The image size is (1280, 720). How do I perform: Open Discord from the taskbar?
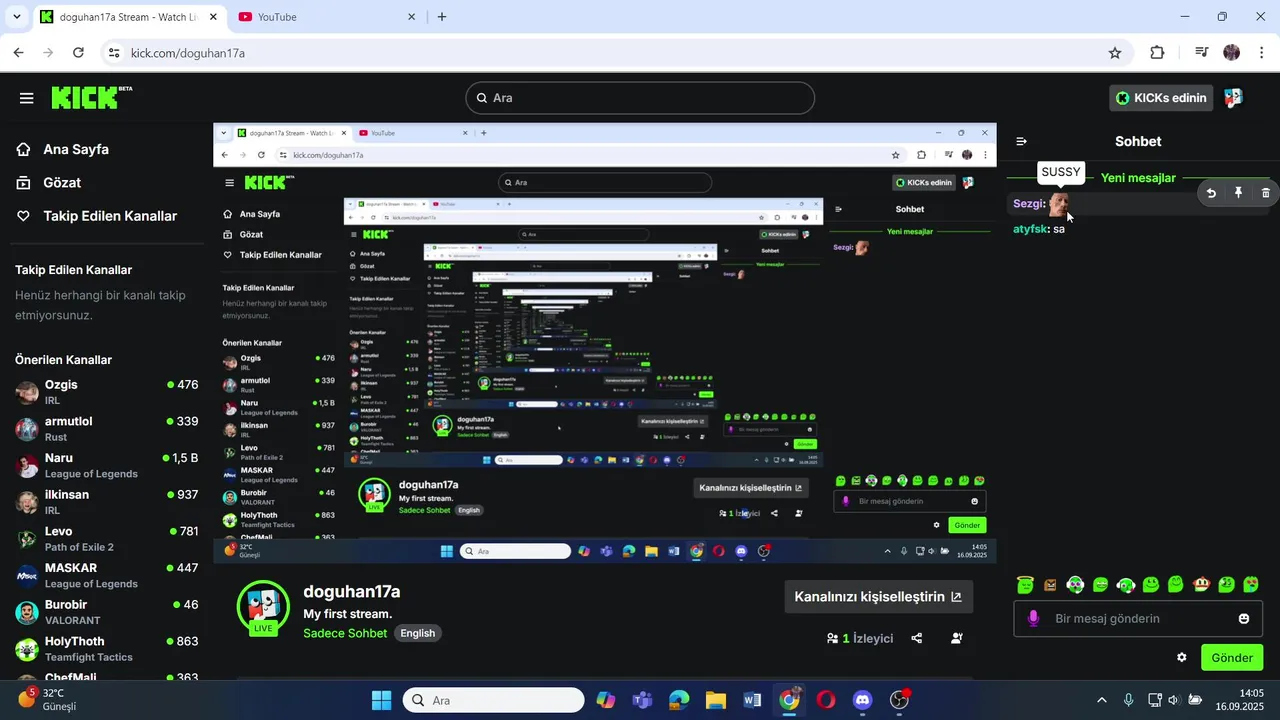coord(862,700)
